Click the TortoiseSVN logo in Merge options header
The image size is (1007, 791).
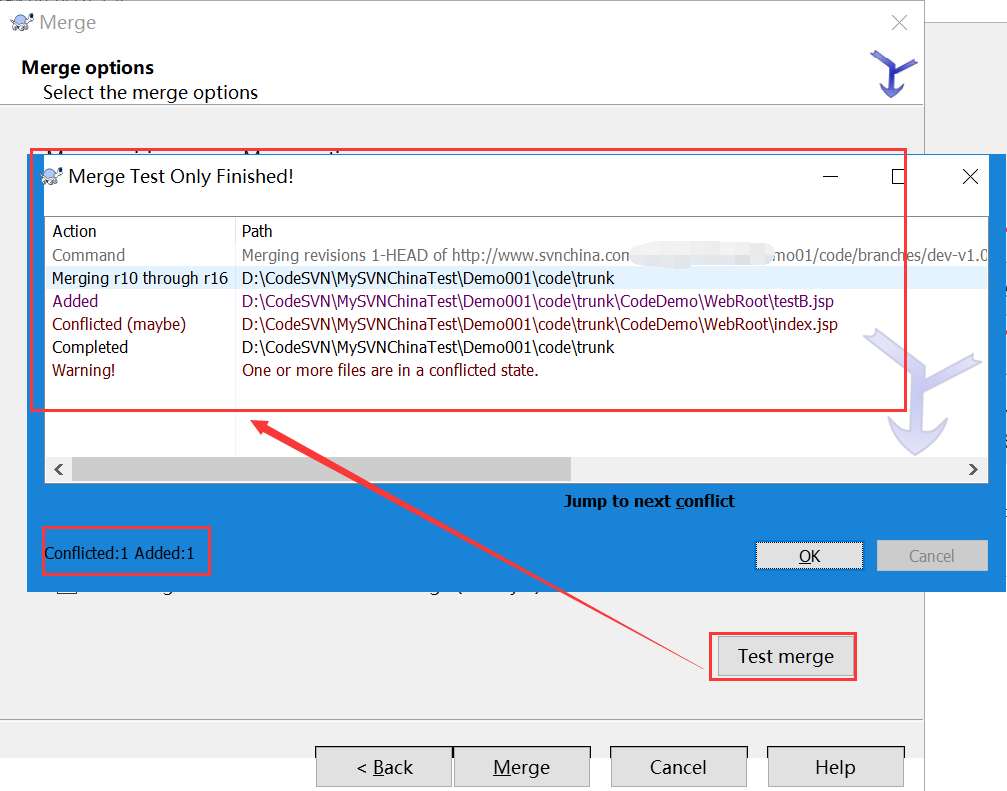892,73
